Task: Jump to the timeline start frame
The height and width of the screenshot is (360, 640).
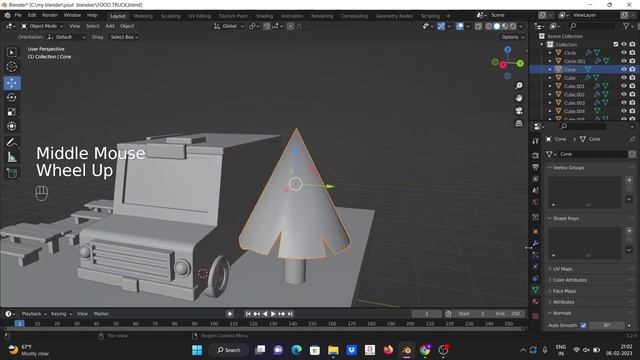Action: tap(248, 314)
